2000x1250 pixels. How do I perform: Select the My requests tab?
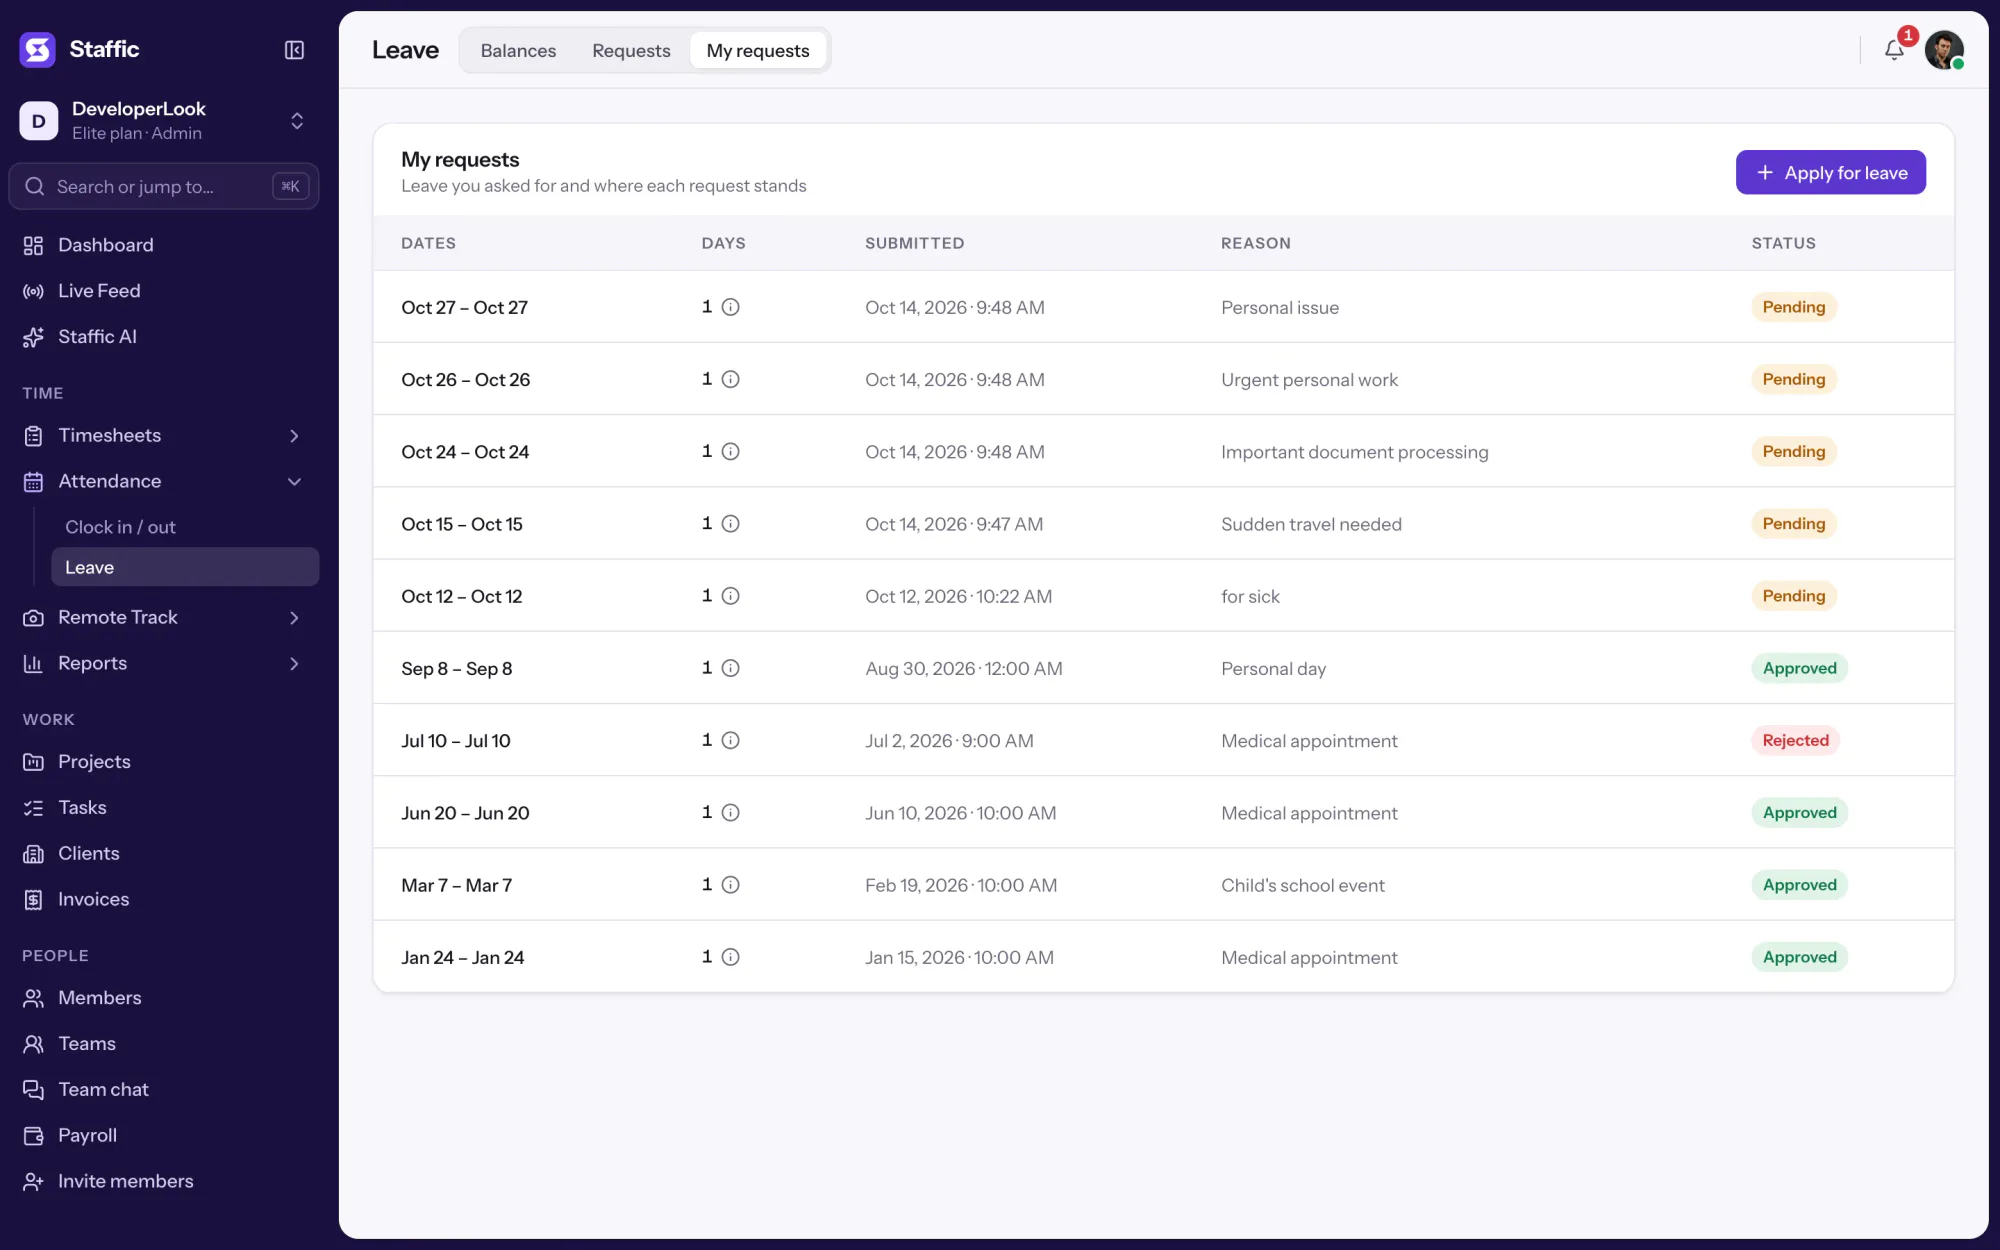pos(758,51)
